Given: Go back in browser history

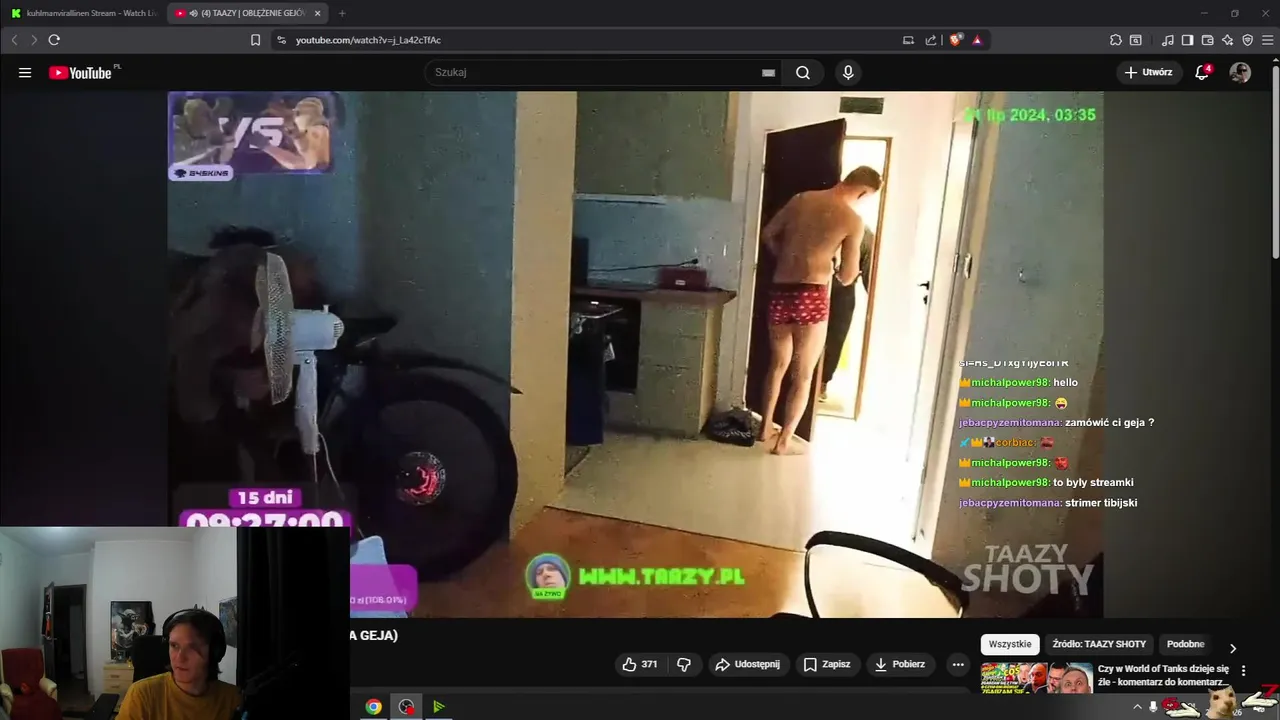Looking at the screenshot, I should 14,40.
